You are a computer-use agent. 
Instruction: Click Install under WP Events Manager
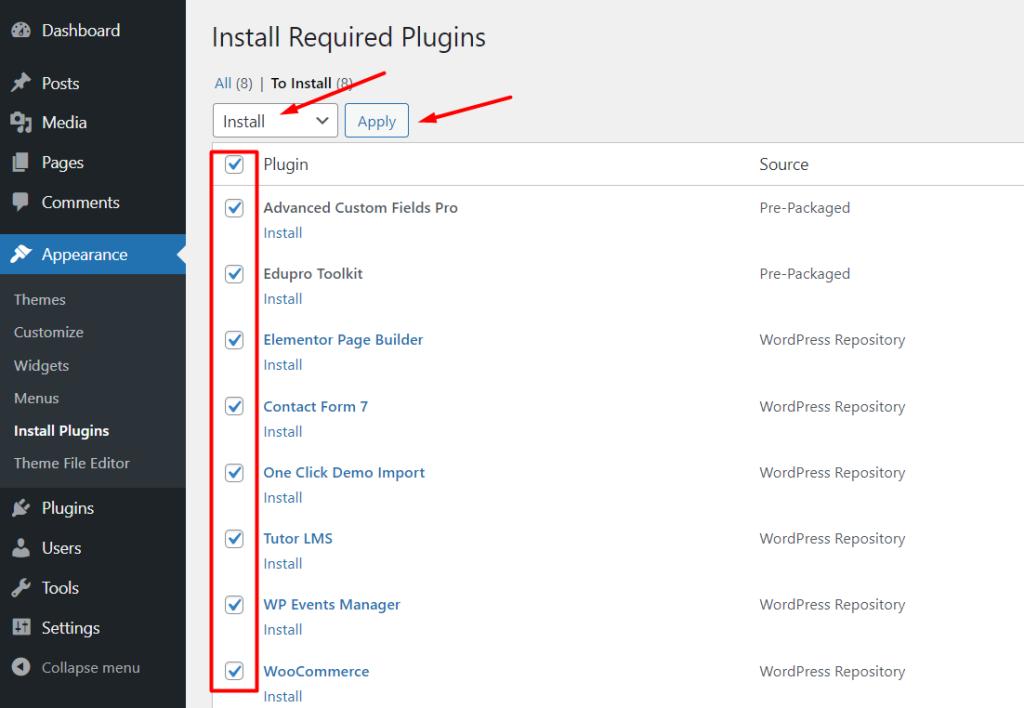pyautogui.click(x=283, y=630)
